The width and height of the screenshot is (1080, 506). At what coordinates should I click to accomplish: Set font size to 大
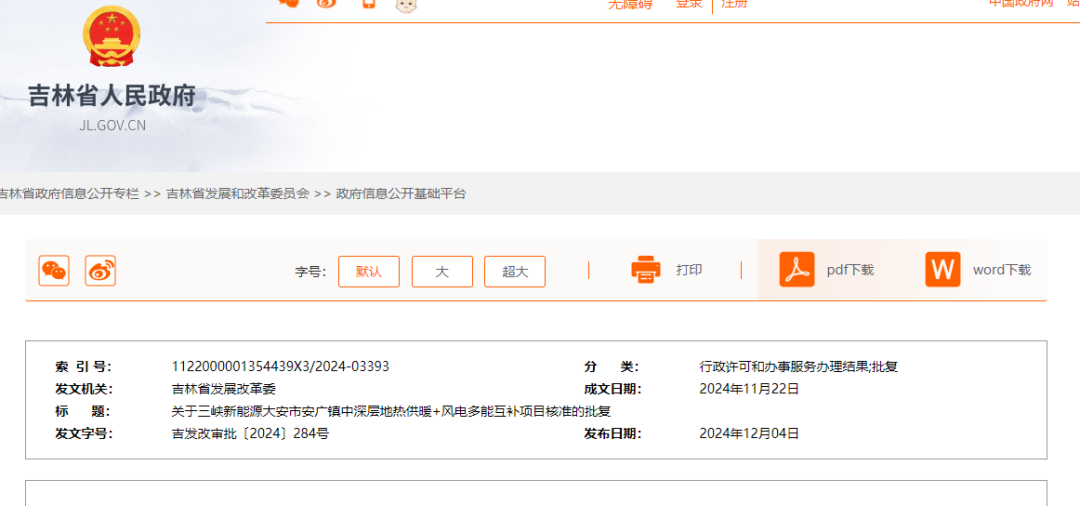[x=442, y=272]
